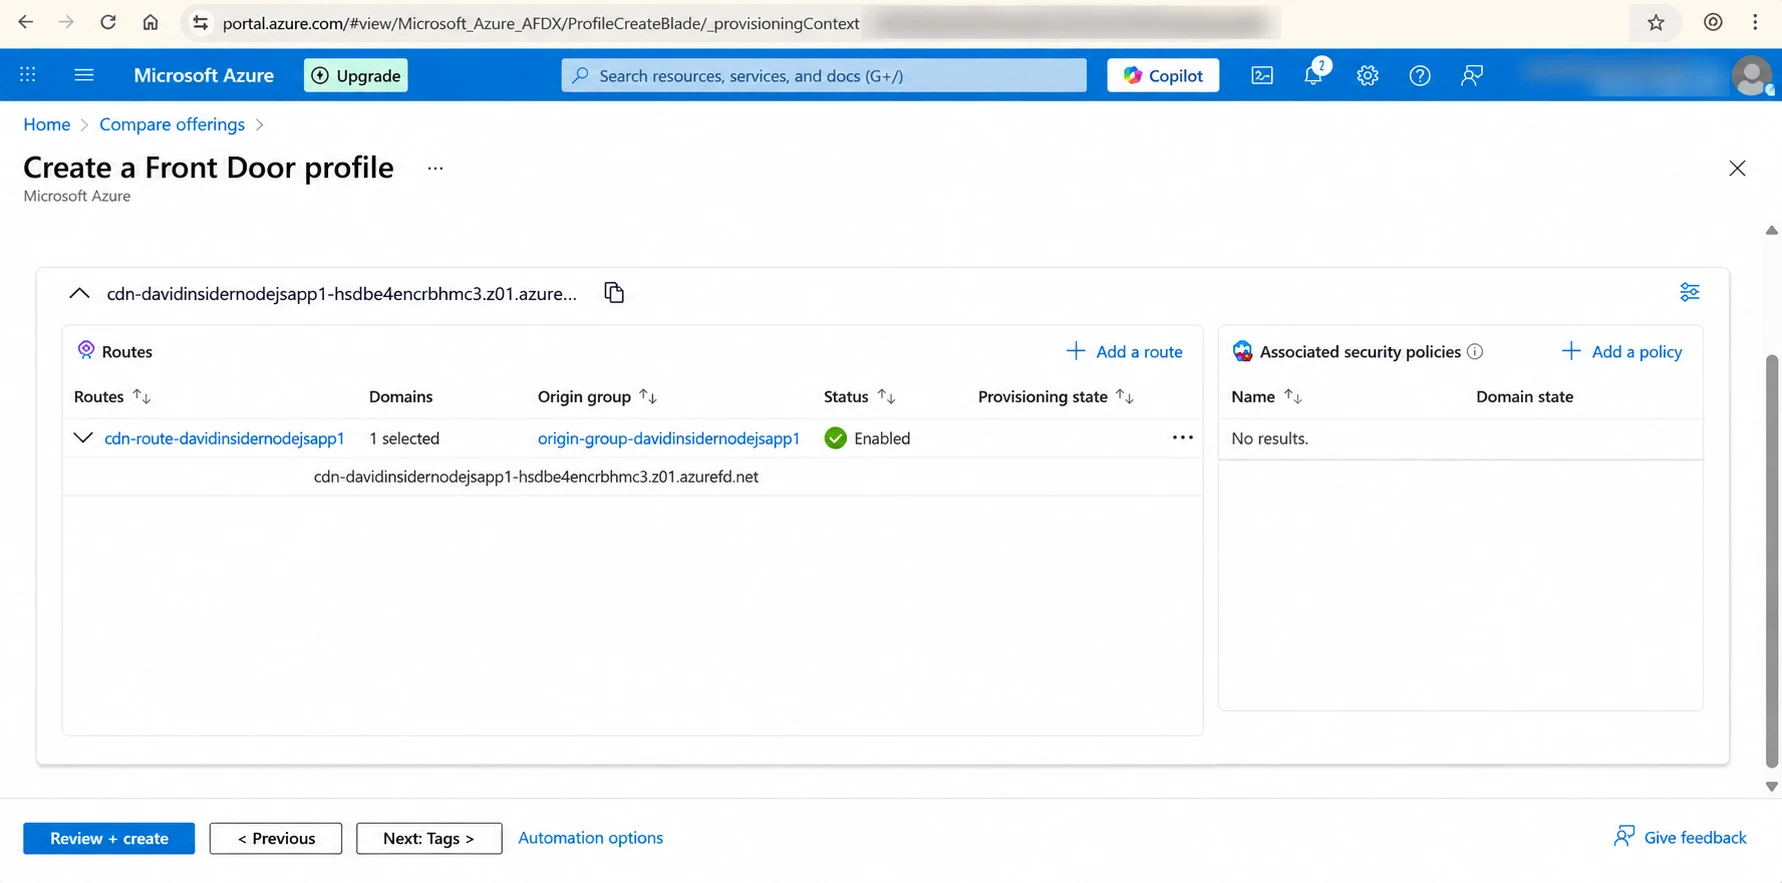Image resolution: width=1782 pixels, height=883 pixels.
Task: Go to Previous step
Action: (276, 838)
